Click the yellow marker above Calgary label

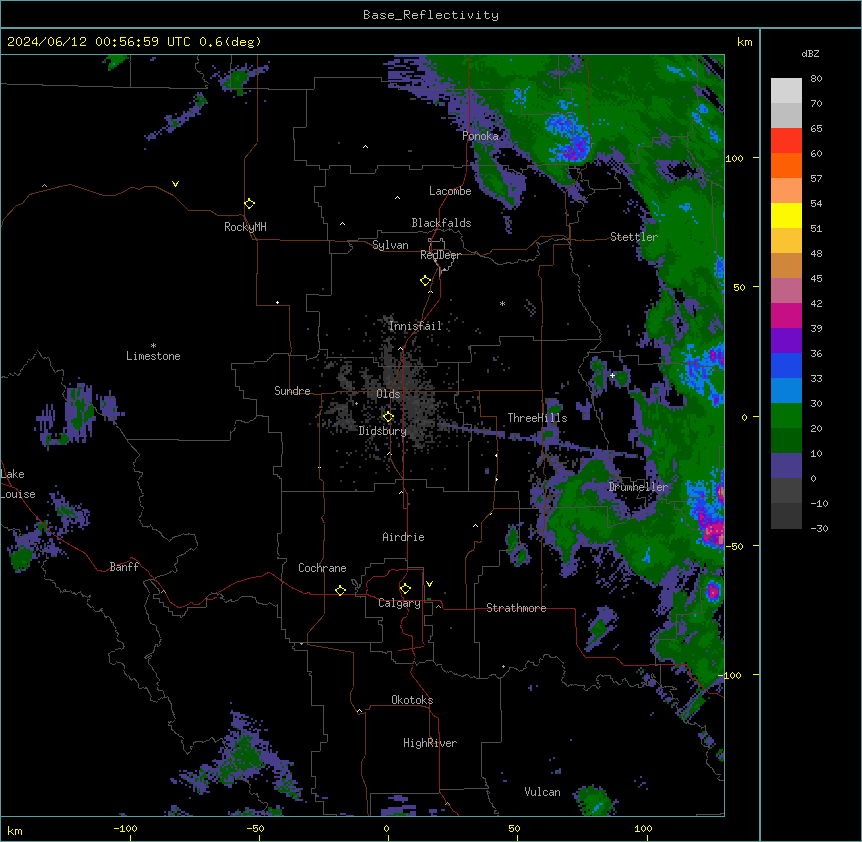pyautogui.click(x=405, y=589)
